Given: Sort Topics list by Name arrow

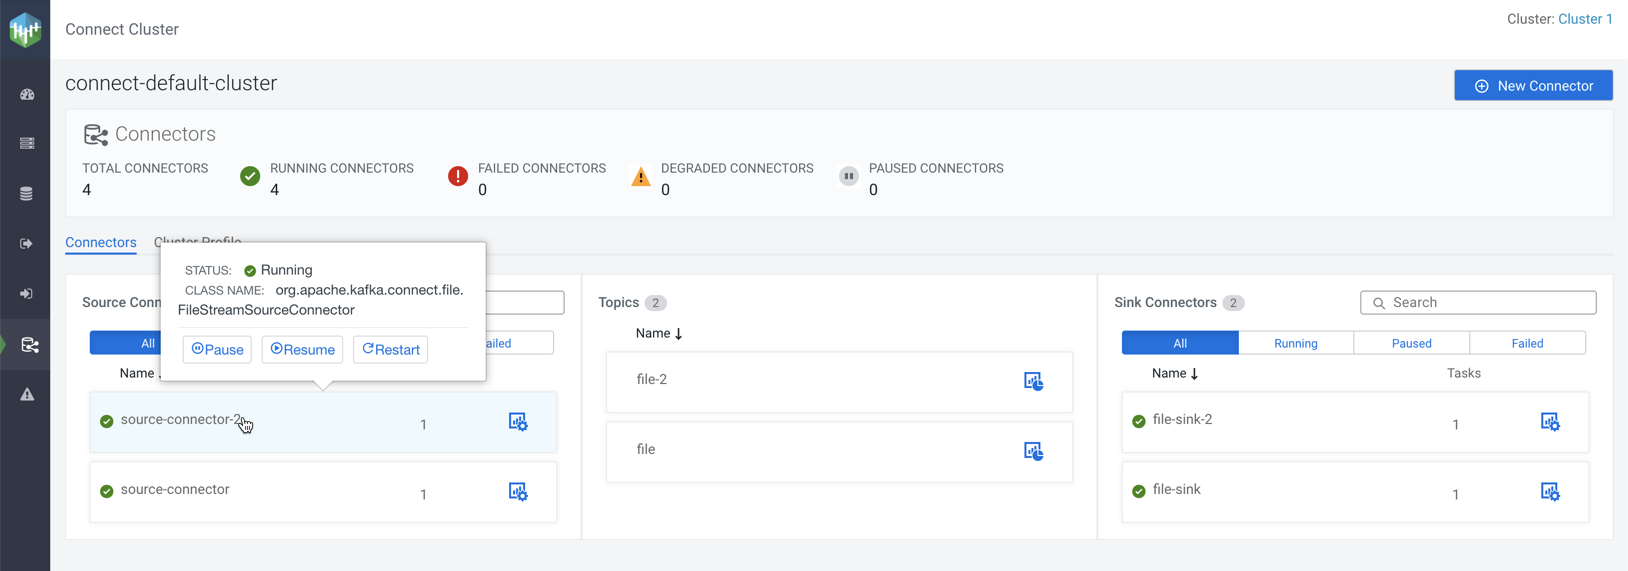Looking at the screenshot, I should tap(679, 334).
